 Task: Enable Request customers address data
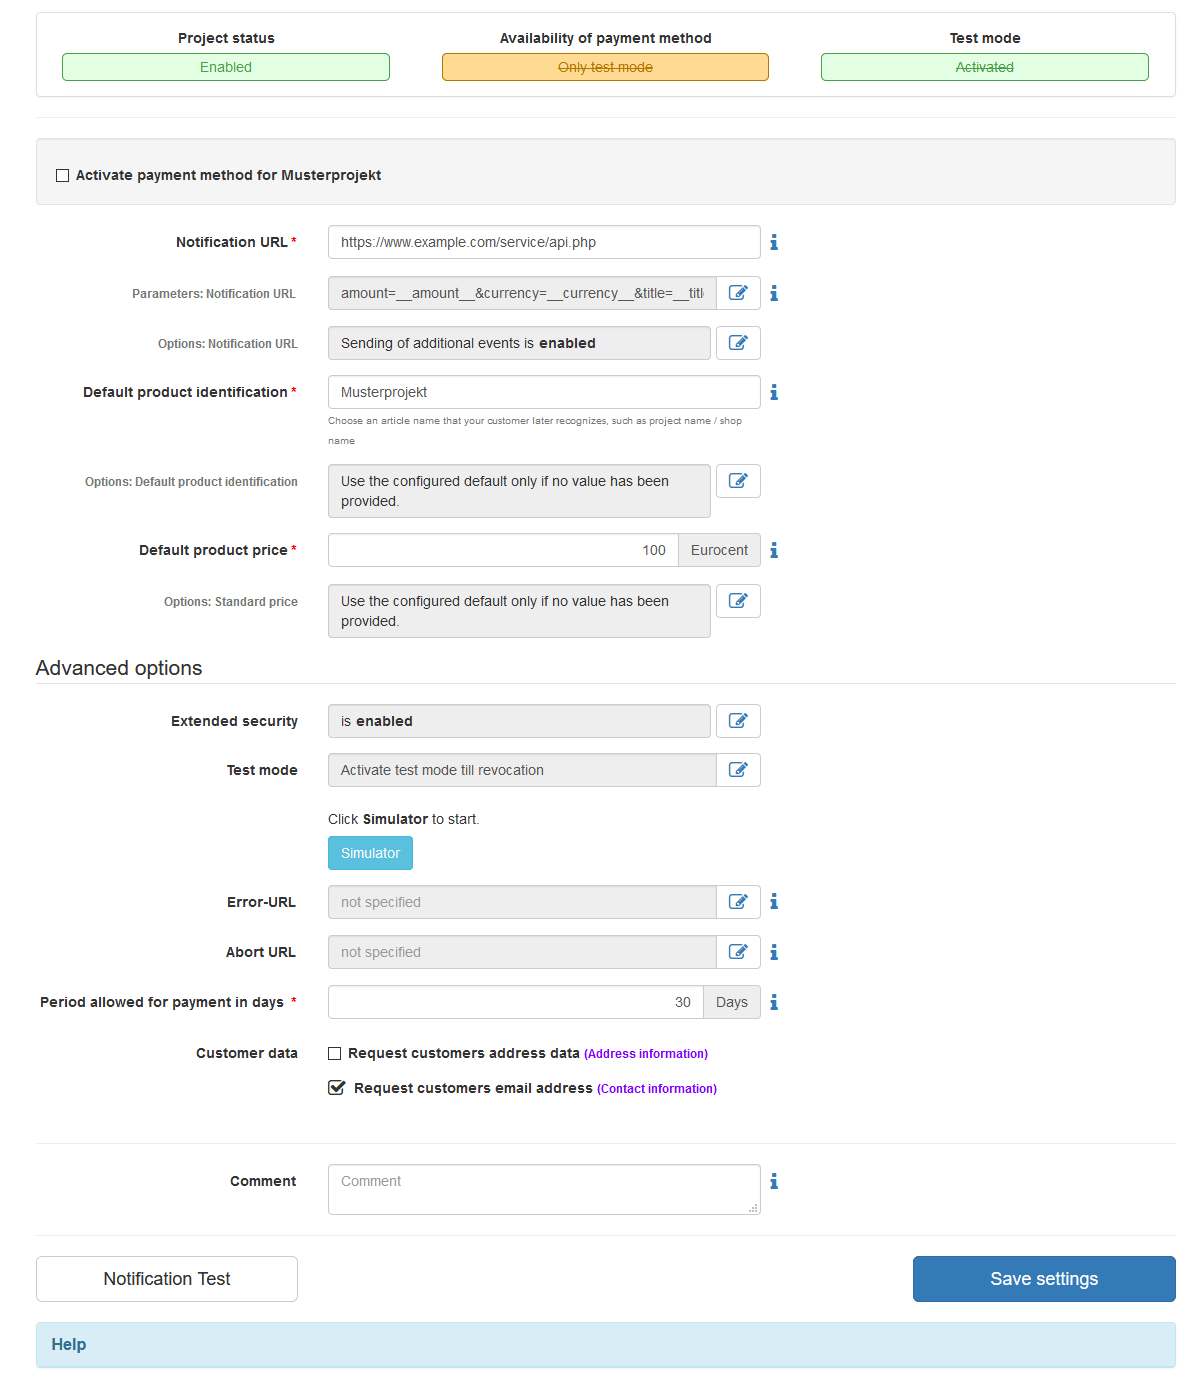click(x=335, y=1053)
